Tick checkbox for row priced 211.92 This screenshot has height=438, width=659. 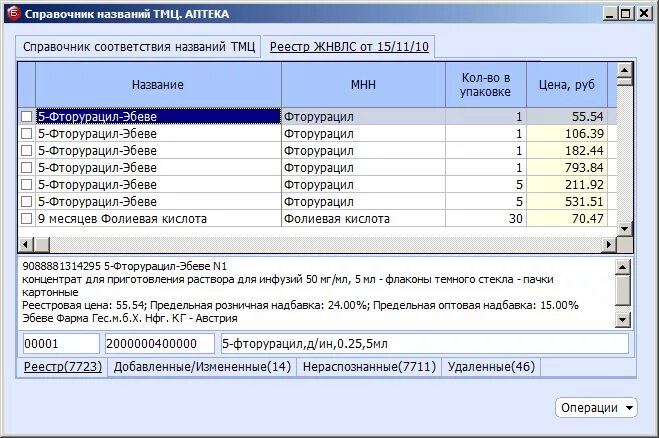point(26,185)
